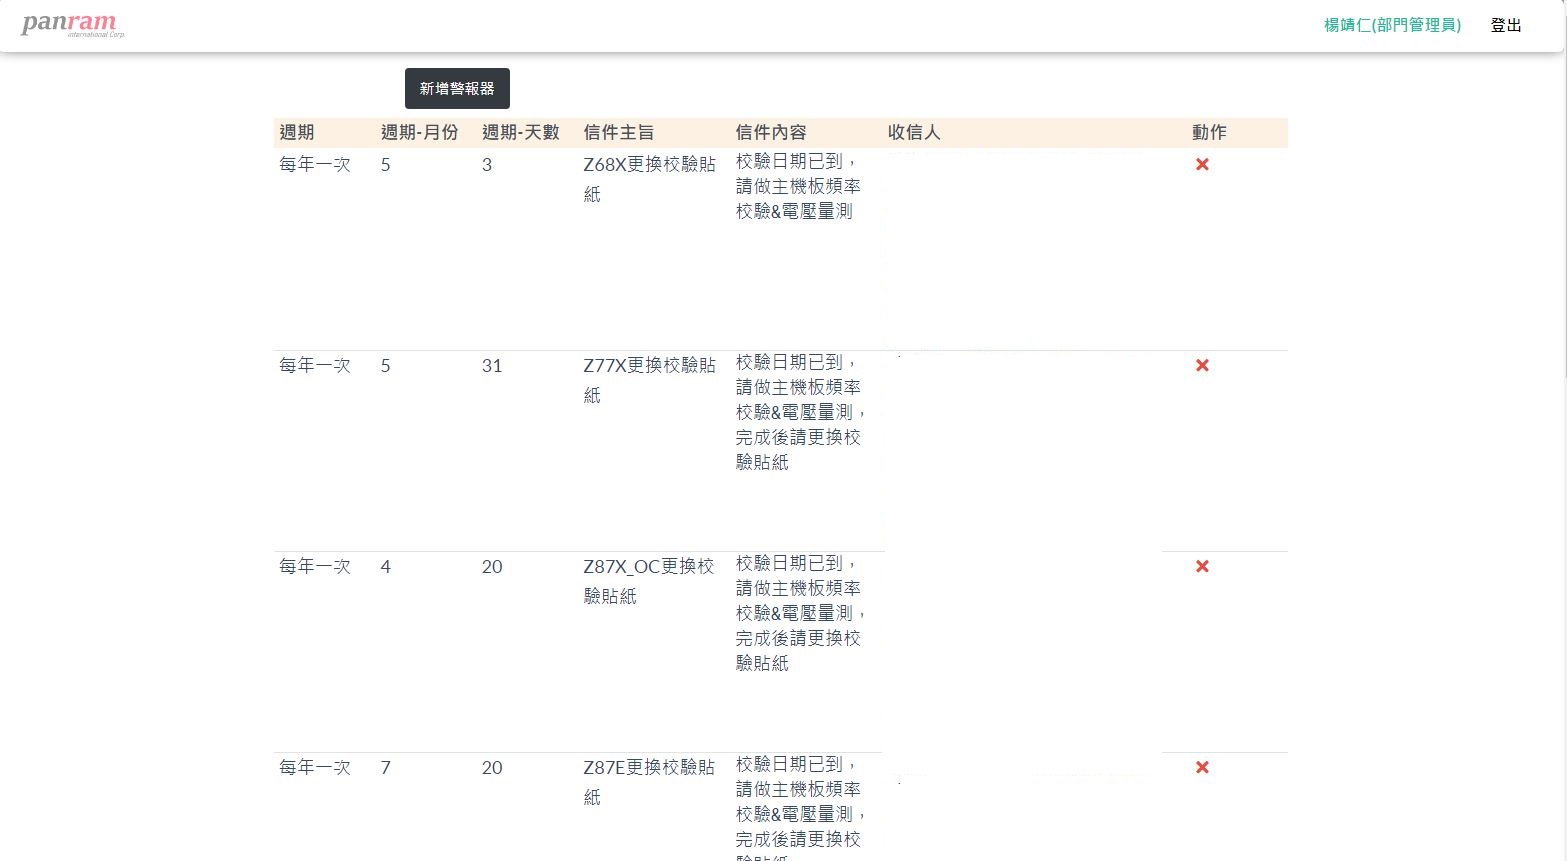Select the Z68X更換校驗貼紙 subject cell
Screen dimensions: 1567x861
pyautogui.click(x=649, y=178)
